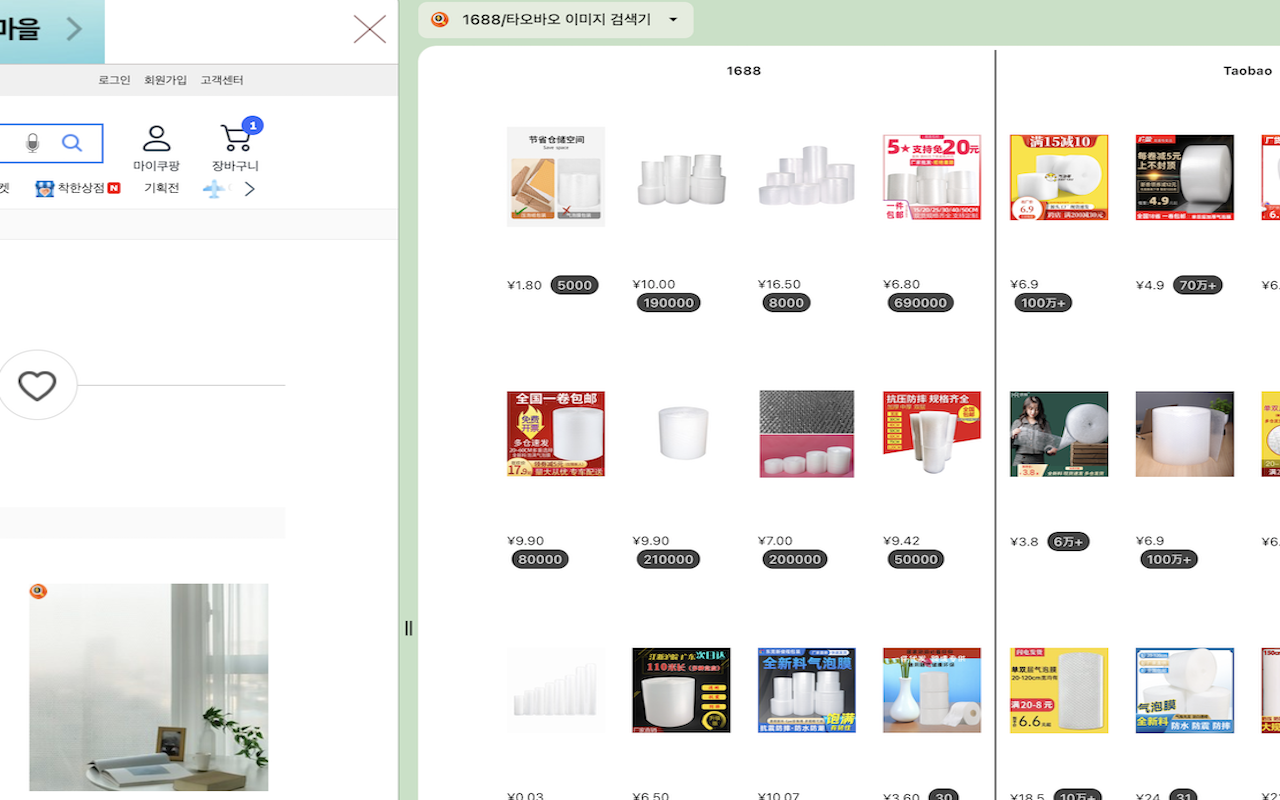Open the ¥9.90 210000 single roll thumbnail

(x=682, y=434)
